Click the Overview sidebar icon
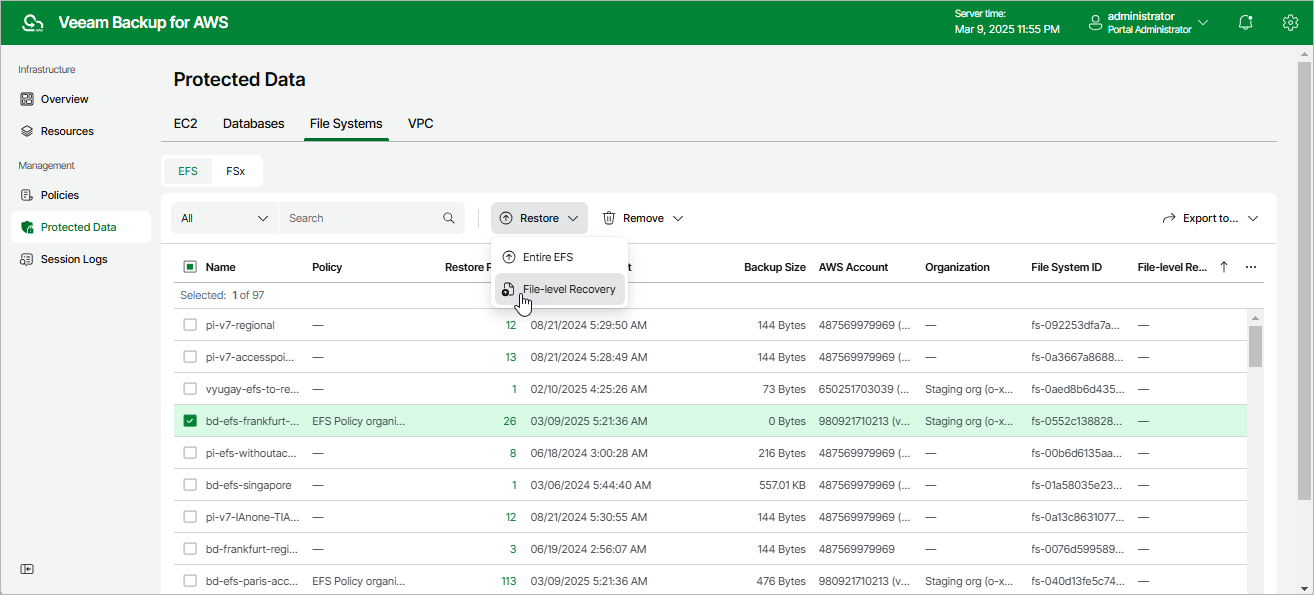This screenshot has width=1314, height=595. [x=28, y=99]
